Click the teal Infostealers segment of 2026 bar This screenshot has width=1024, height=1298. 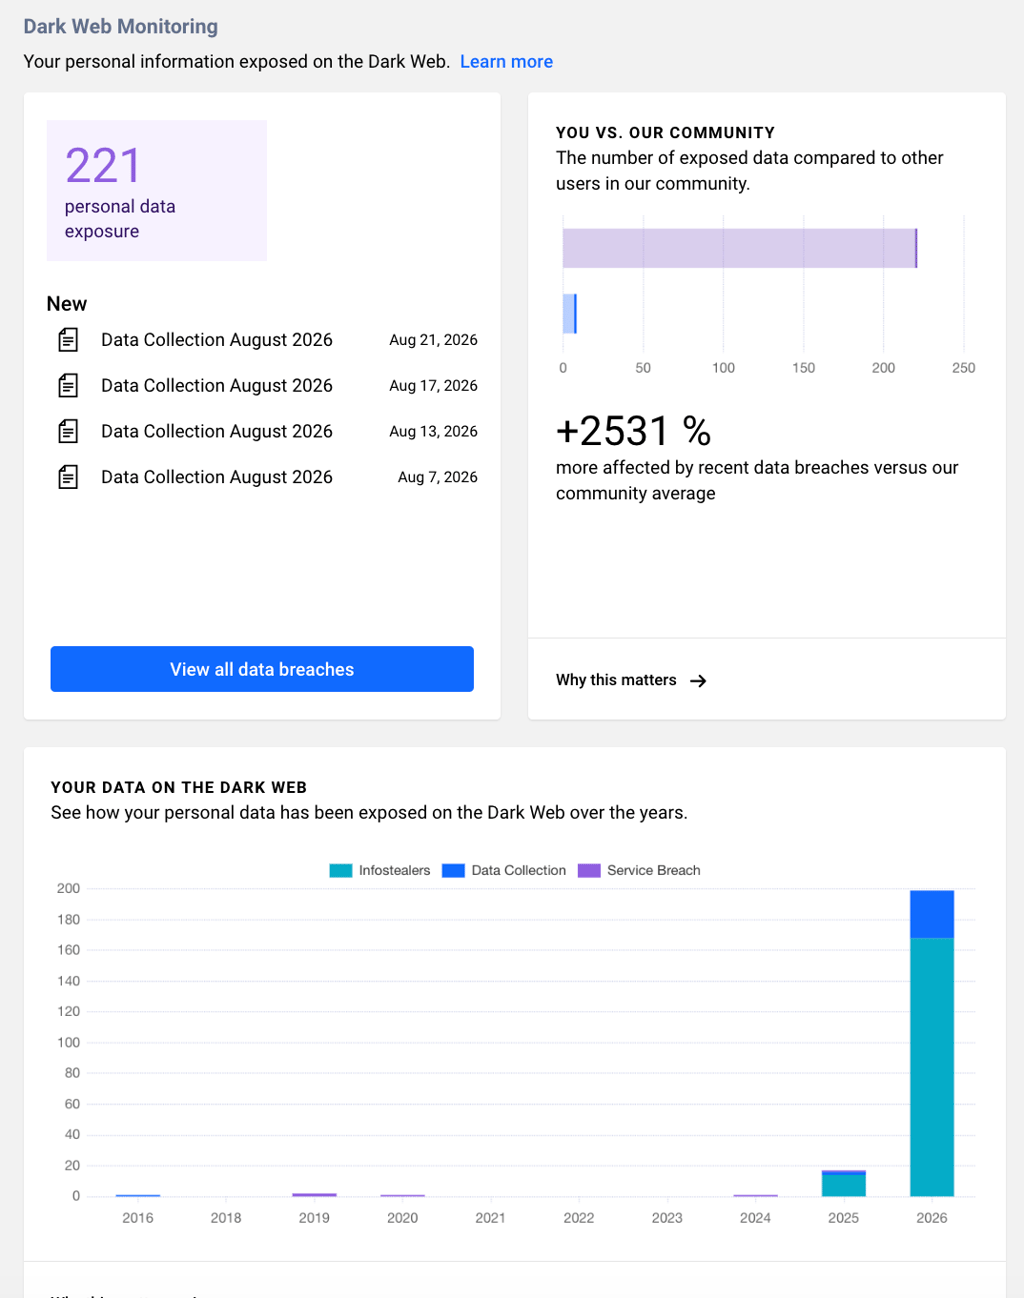click(x=932, y=1067)
